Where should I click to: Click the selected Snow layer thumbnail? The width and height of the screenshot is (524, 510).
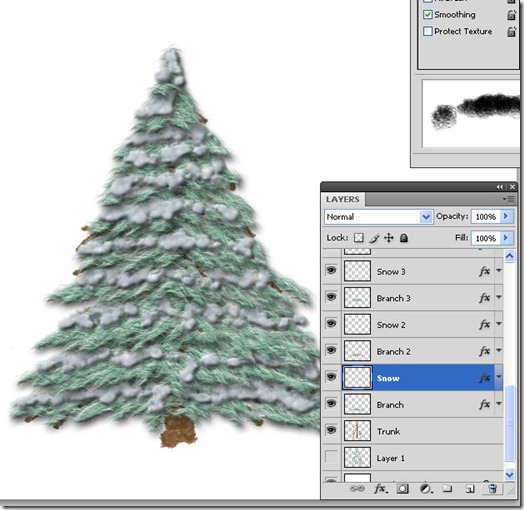coord(357,377)
